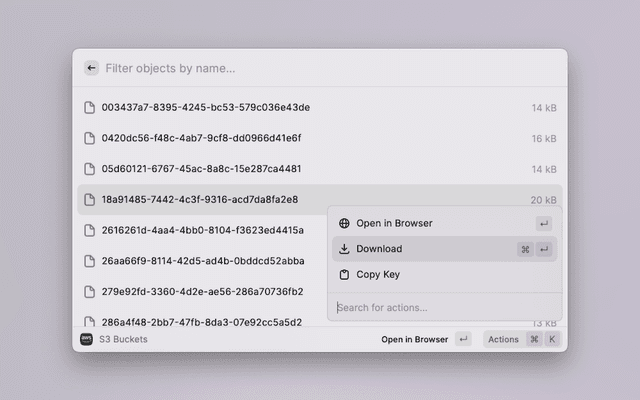This screenshot has width=640, height=400.
Task: Click file icon of object 003437a7-8395
Action: click(89, 107)
